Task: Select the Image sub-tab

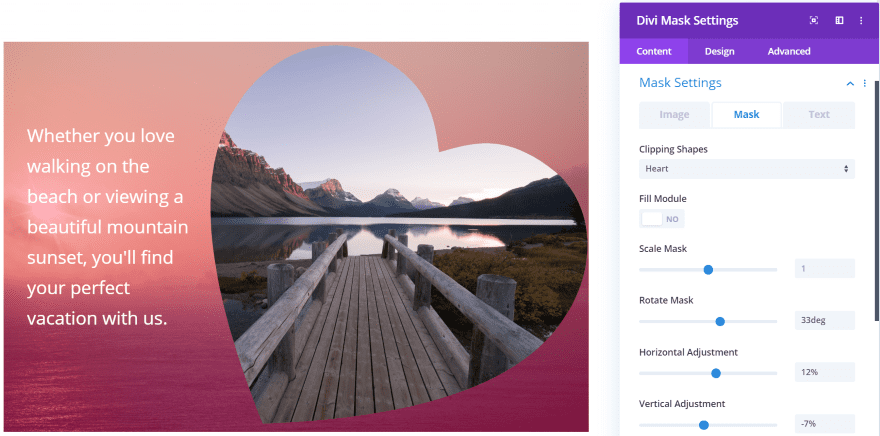Action: pos(675,114)
